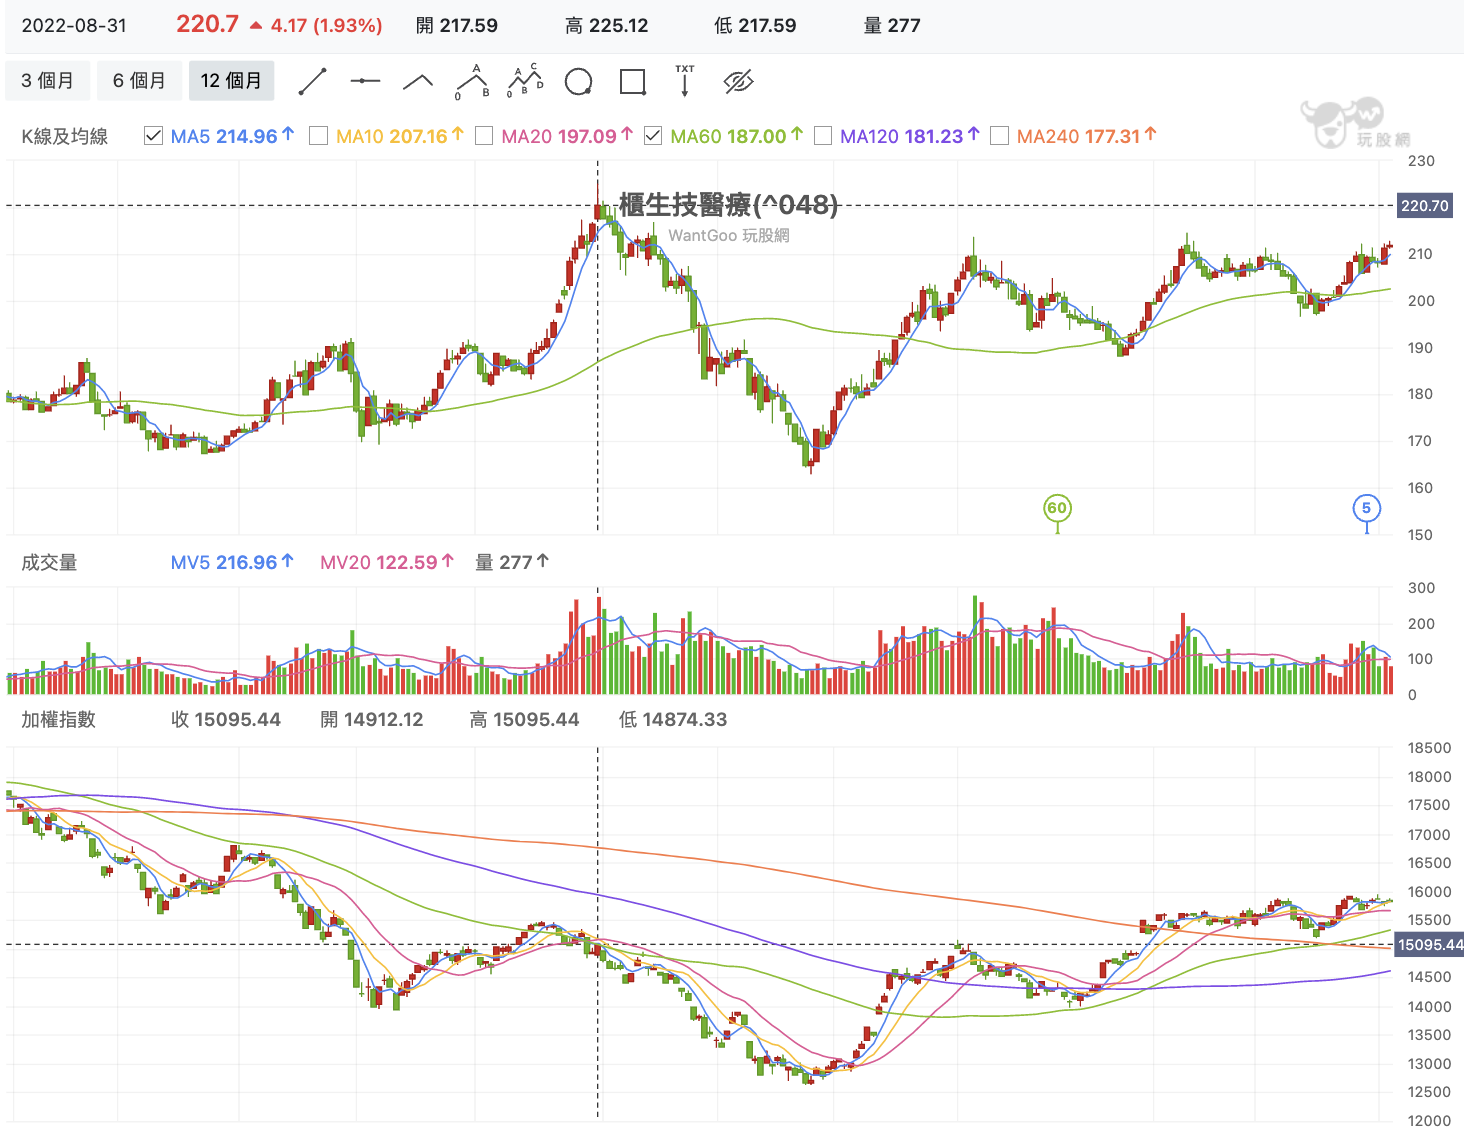
Task: Click the 開 217.59 opening price
Action: pyautogui.click(x=457, y=26)
